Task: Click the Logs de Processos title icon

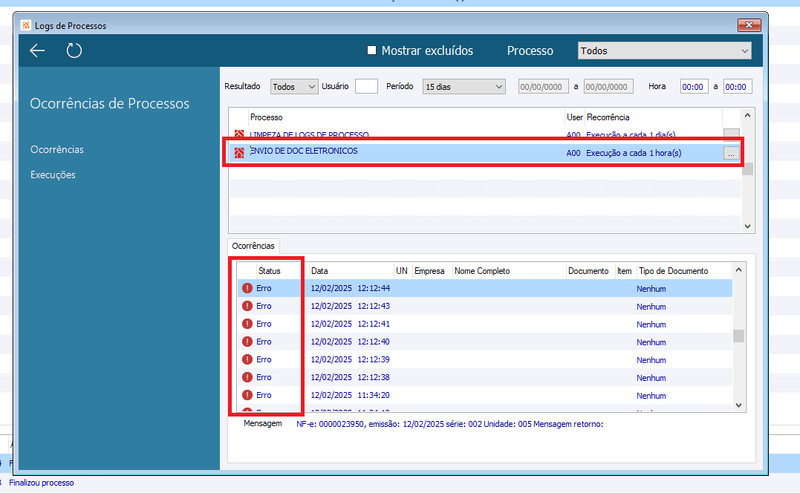Action: (26, 26)
